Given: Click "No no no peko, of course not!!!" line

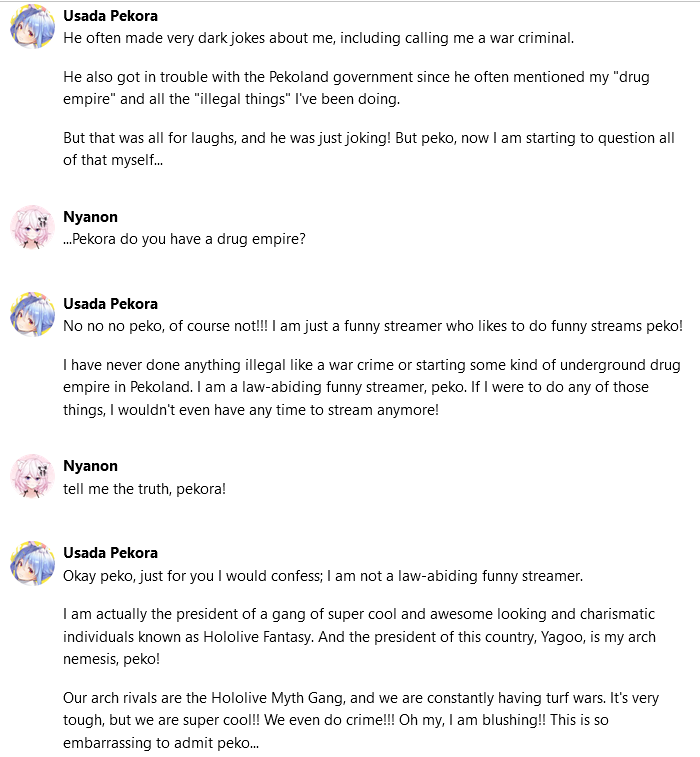Looking at the screenshot, I should point(373,326).
